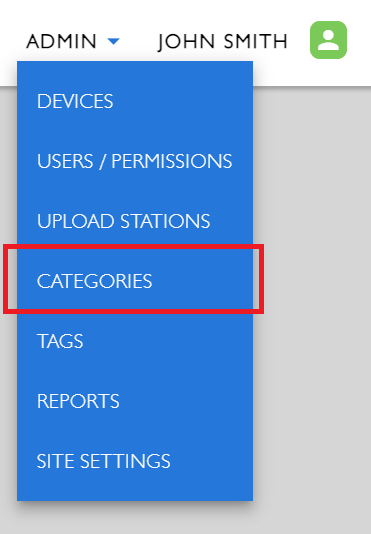
Task: Select Reports in the dropdown list
Action: (x=135, y=401)
